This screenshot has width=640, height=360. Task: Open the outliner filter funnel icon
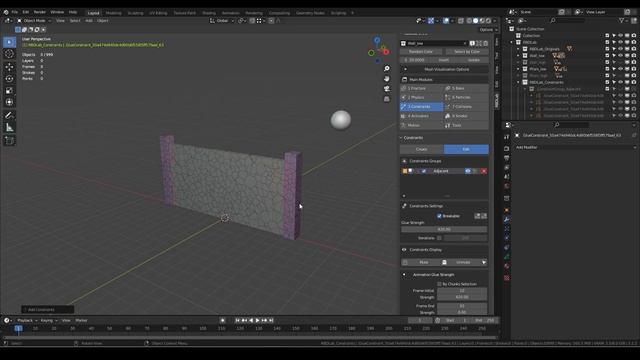click(x=622, y=20)
